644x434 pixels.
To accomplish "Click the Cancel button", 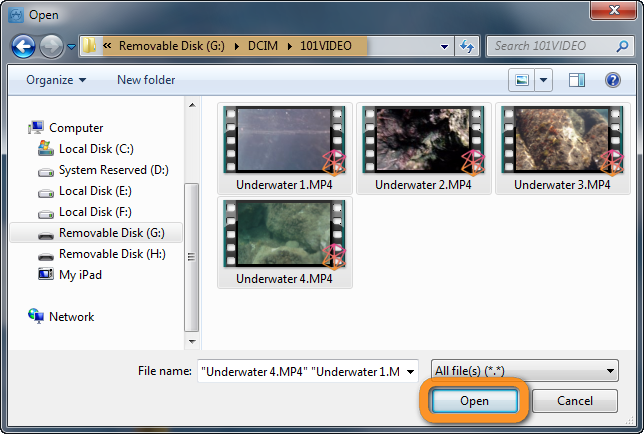I will [575, 401].
